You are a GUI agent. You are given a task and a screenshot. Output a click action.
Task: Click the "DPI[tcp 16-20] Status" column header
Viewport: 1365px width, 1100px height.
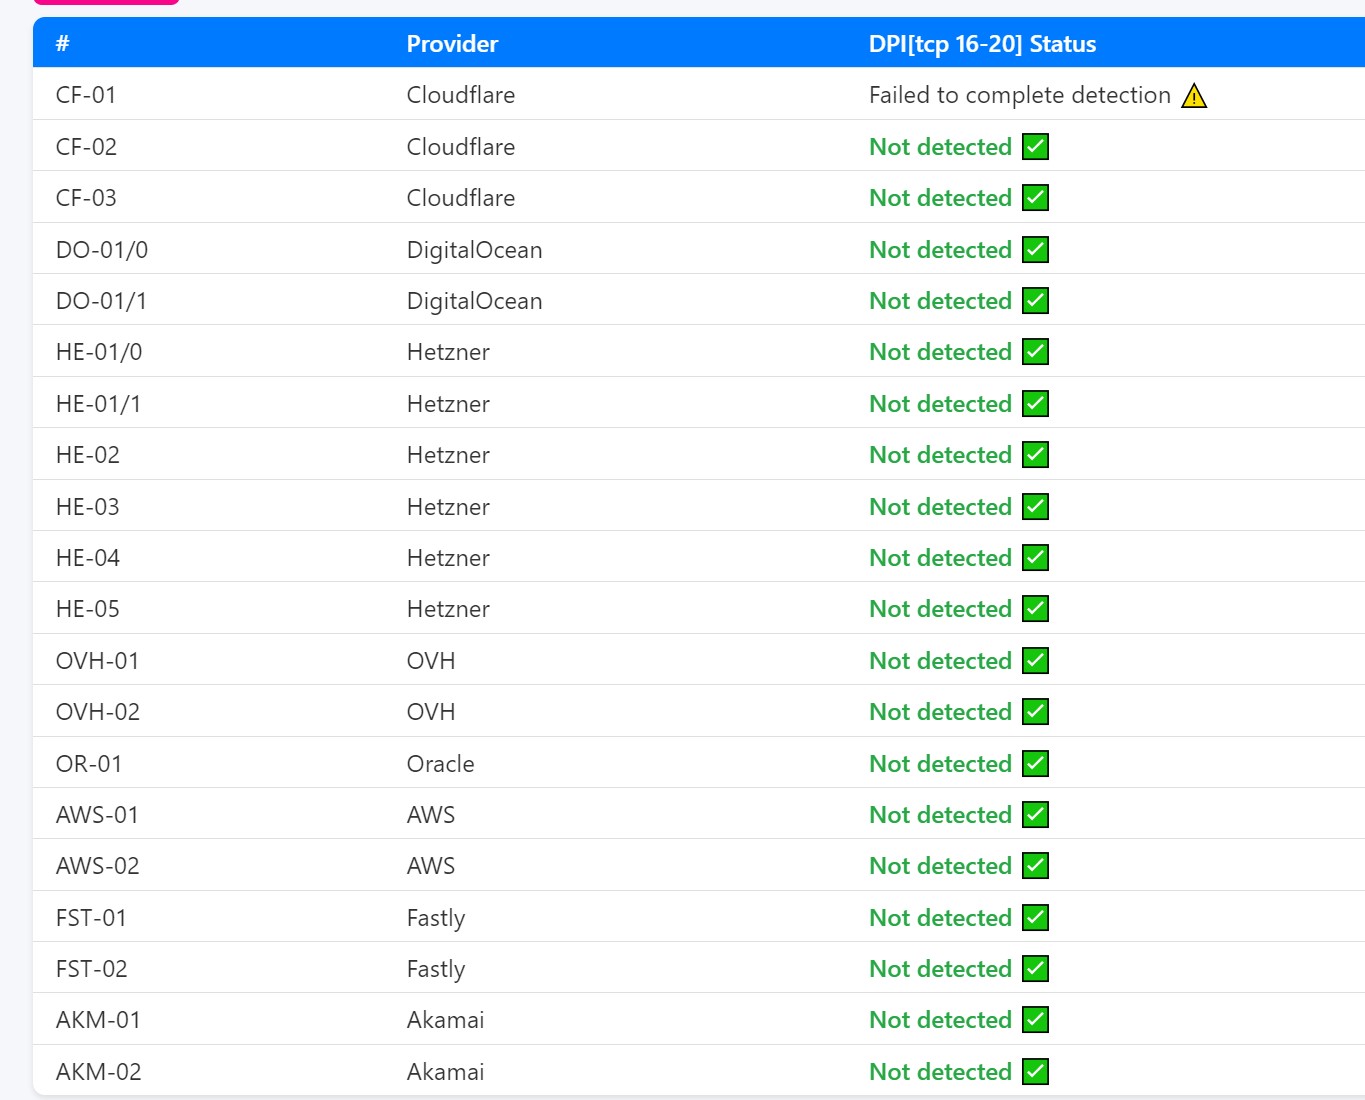[982, 44]
